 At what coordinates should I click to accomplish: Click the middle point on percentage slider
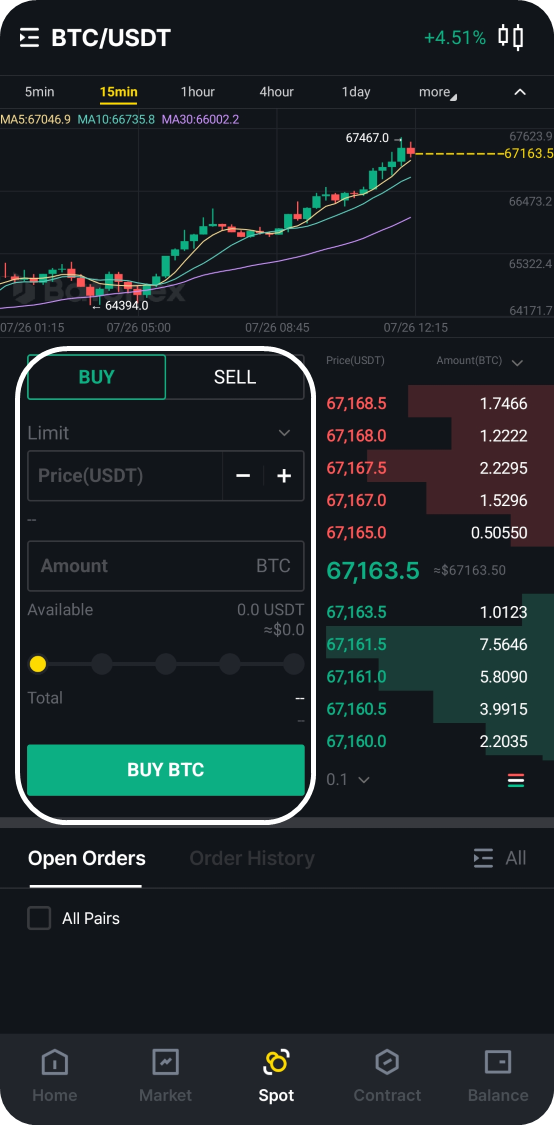[166, 664]
